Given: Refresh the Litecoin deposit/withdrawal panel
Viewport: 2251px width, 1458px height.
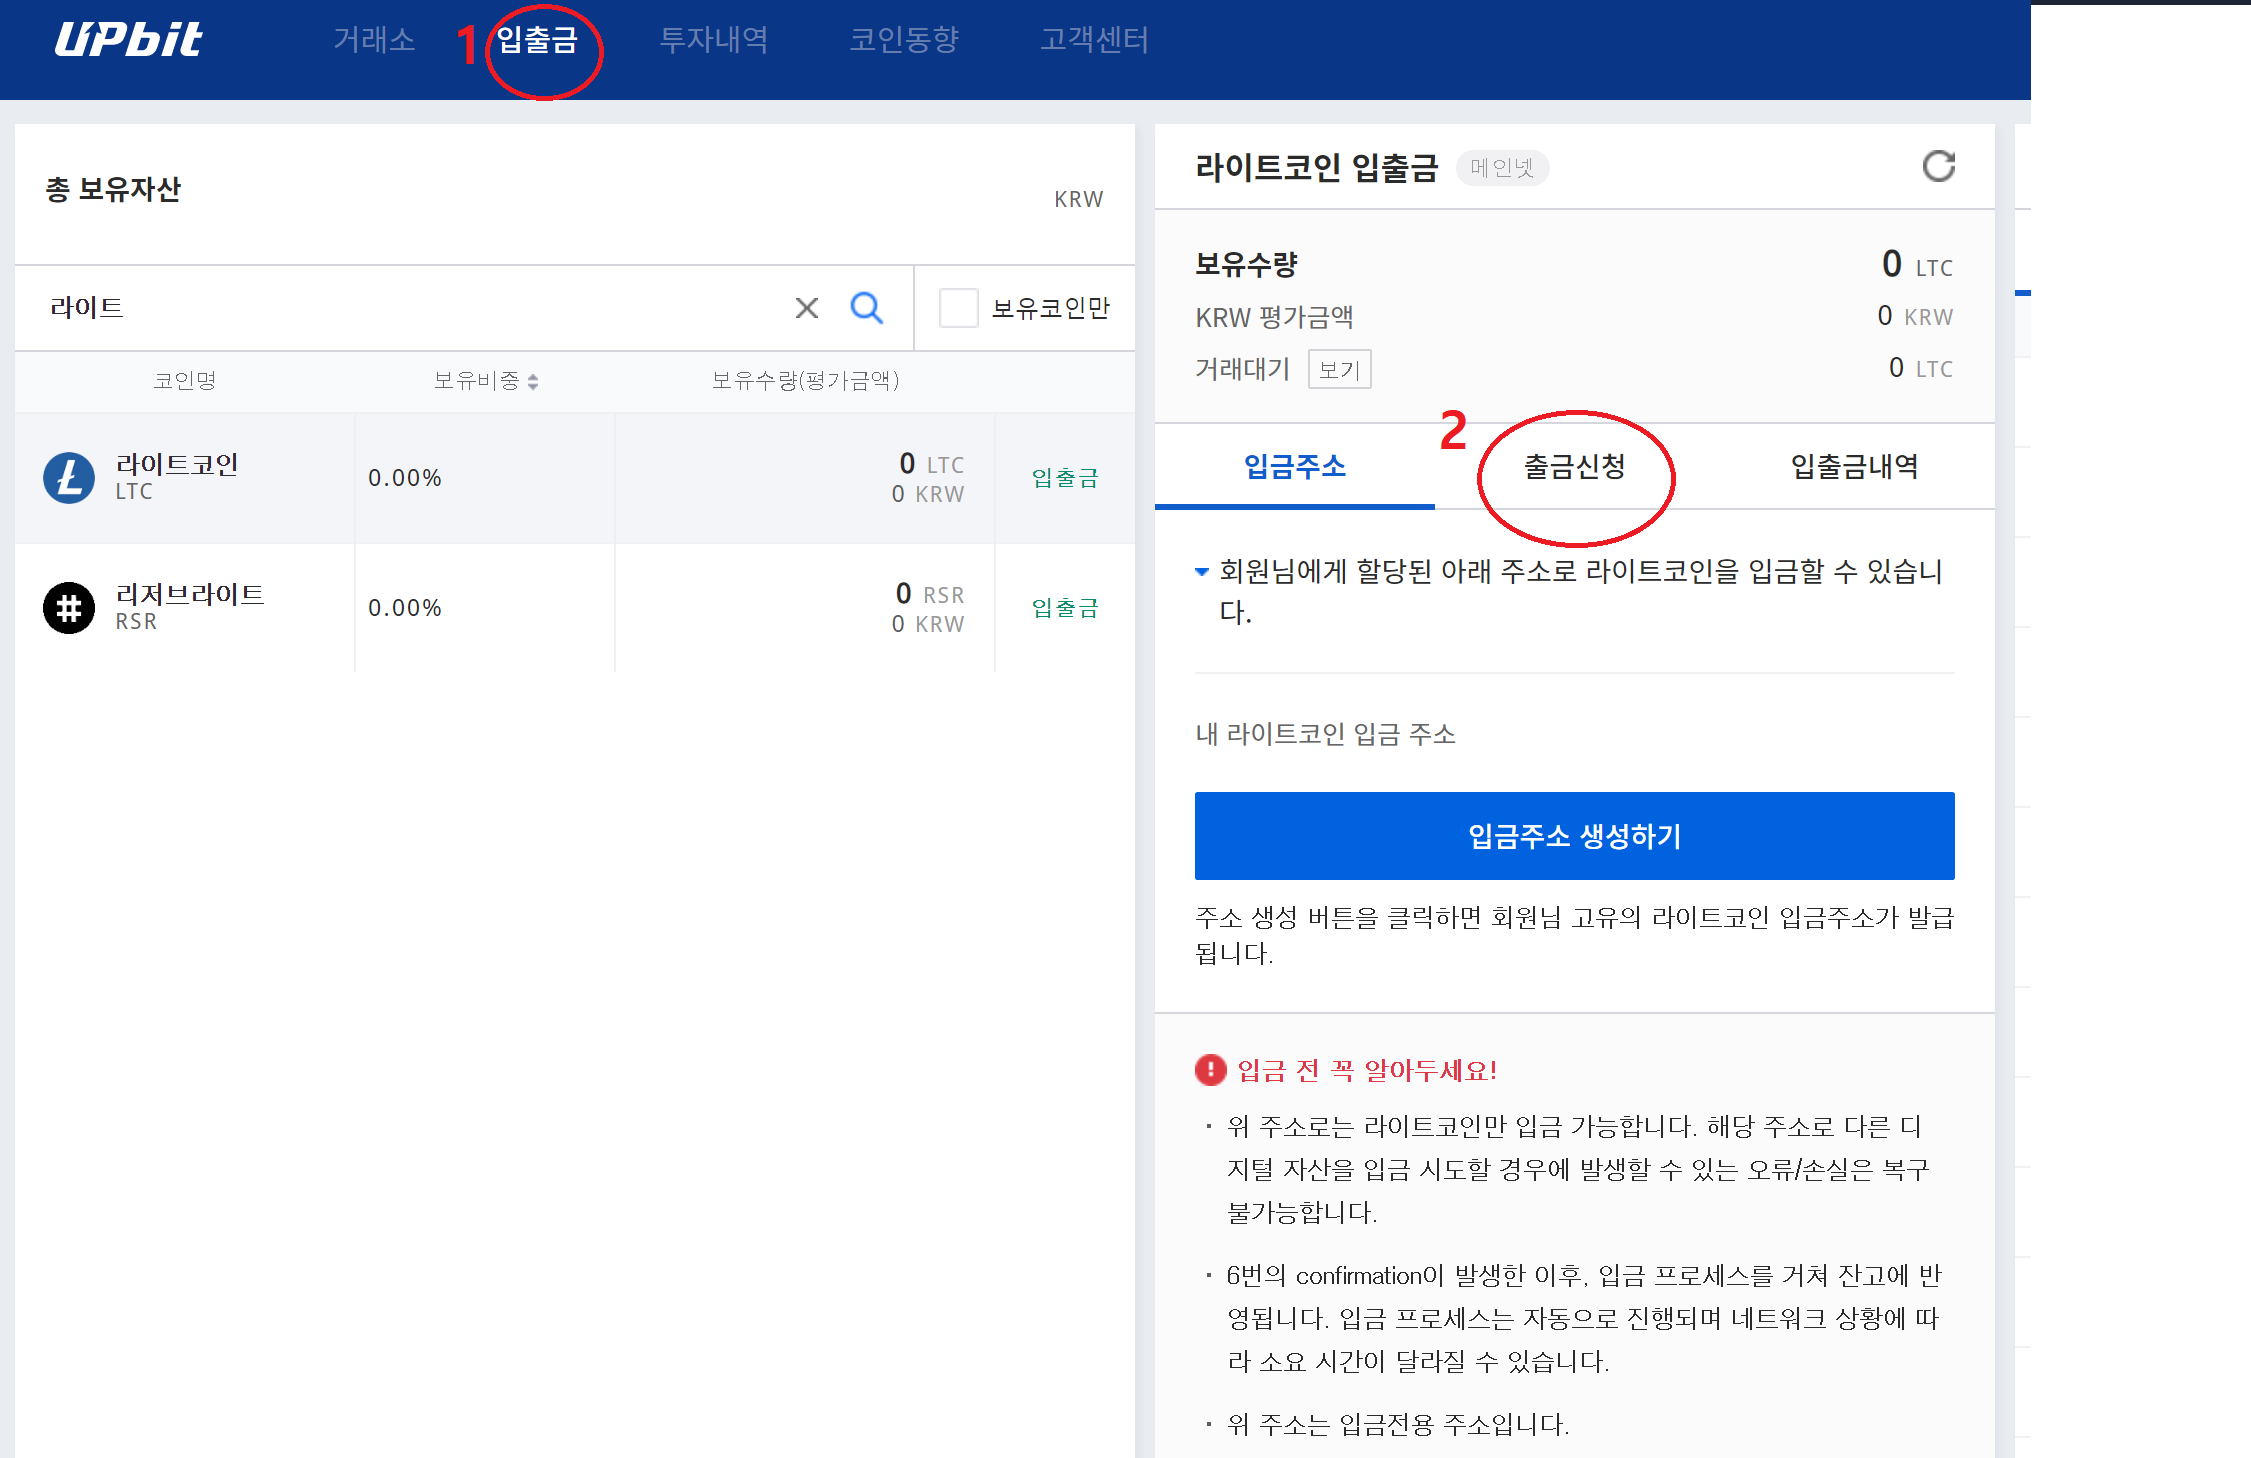Looking at the screenshot, I should (1938, 167).
